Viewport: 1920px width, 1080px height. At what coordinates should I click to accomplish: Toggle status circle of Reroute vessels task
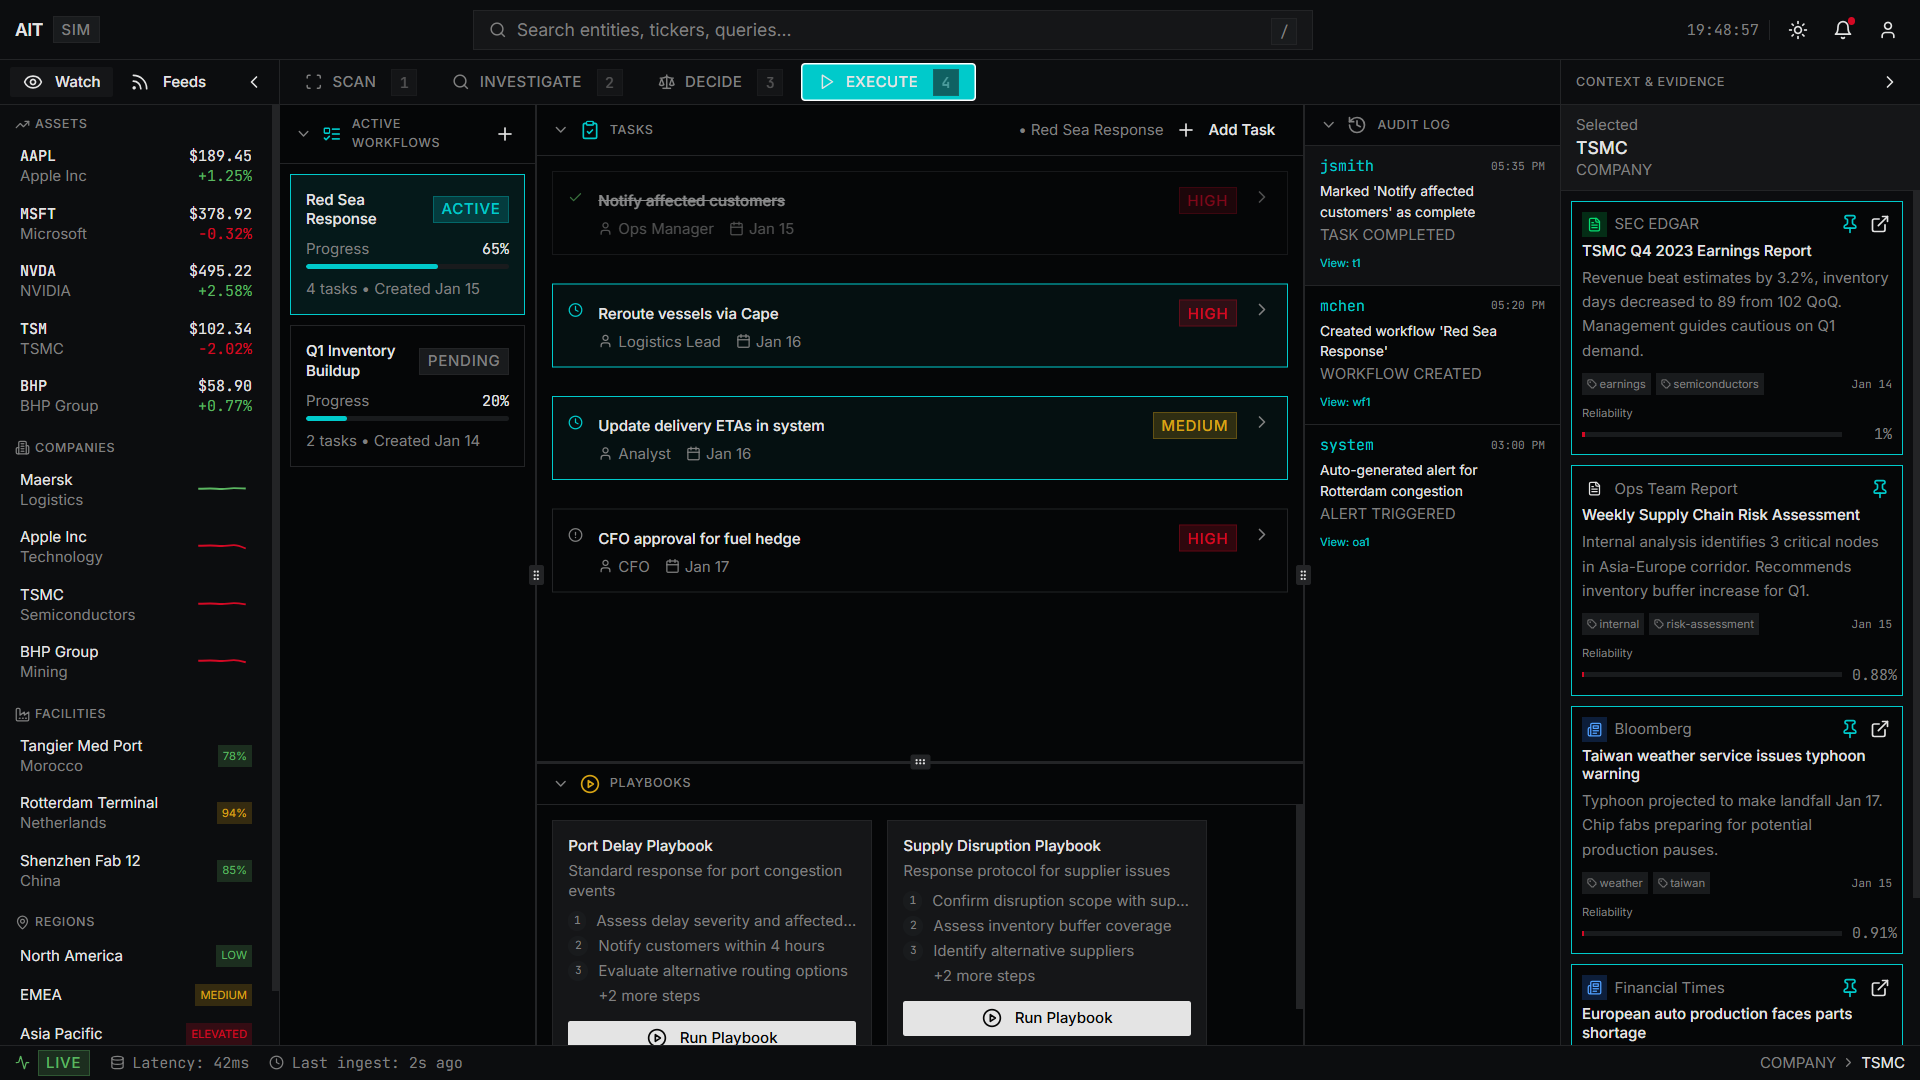click(x=576, y=311)
